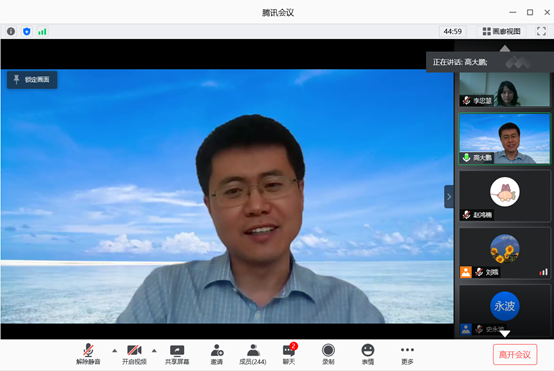Expand video options arrow beside camera
Screen dimensions: 554x371
[x=154, y=351]
